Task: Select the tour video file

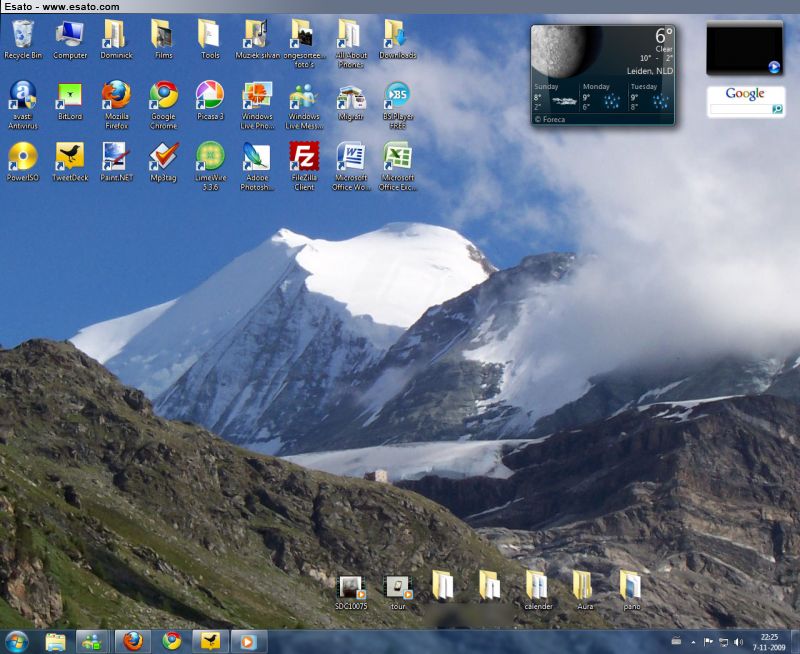Action: 398,593
